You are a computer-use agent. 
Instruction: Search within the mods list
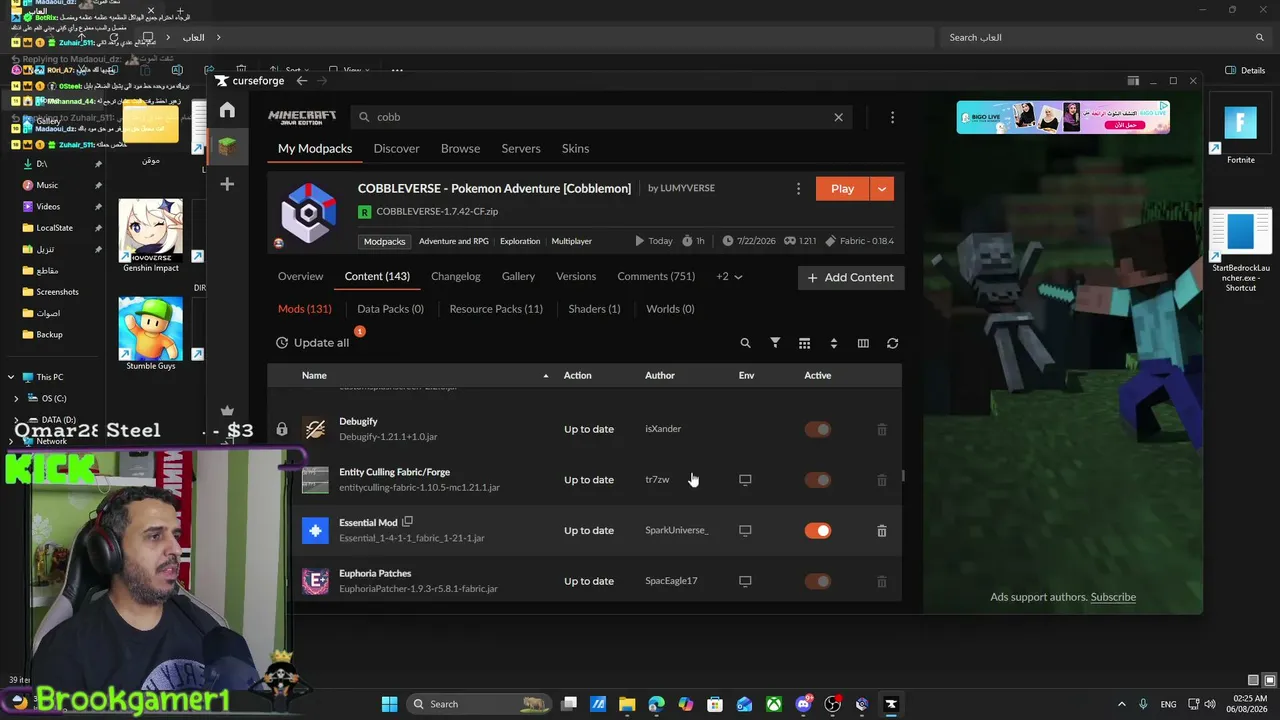(x=745, y=343)
